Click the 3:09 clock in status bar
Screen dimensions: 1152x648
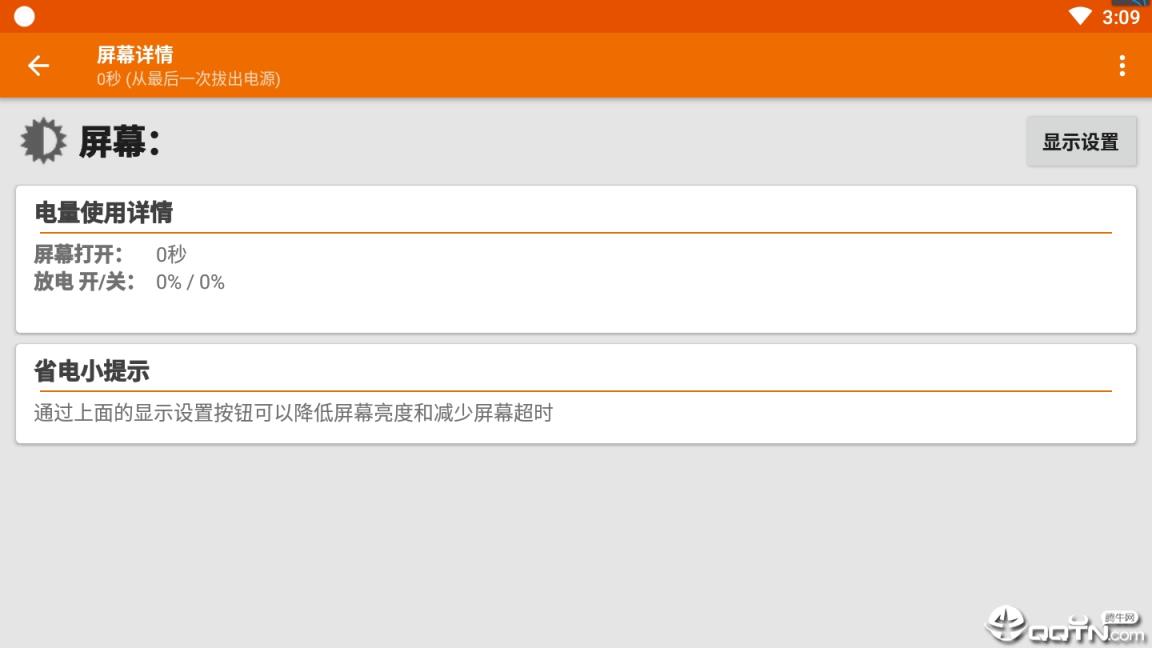coord(1121,17)
